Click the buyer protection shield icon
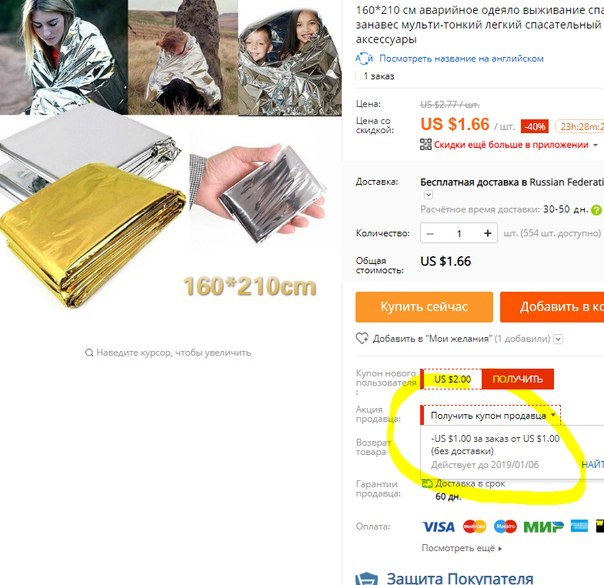 coord(366,579)
